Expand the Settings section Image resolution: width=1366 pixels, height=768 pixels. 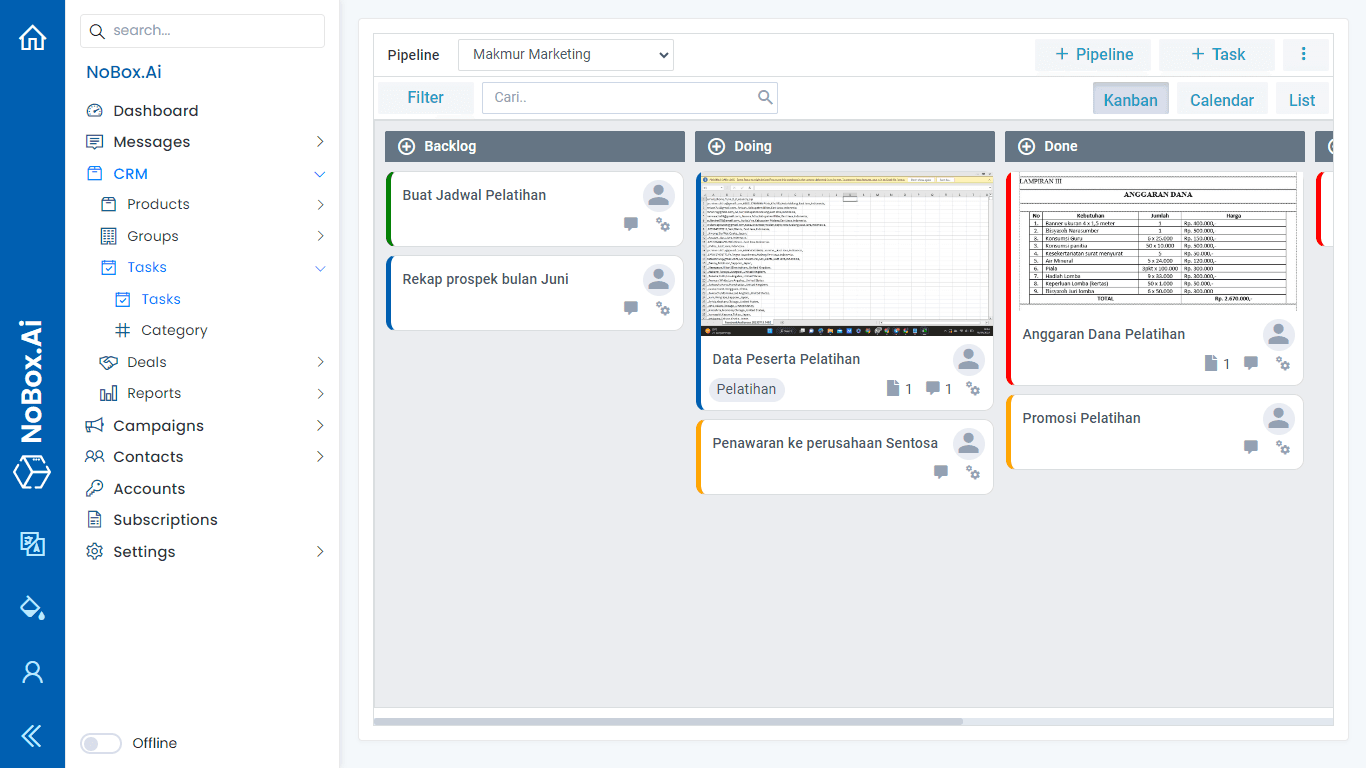pyautogui.click(x=319, y=551)
